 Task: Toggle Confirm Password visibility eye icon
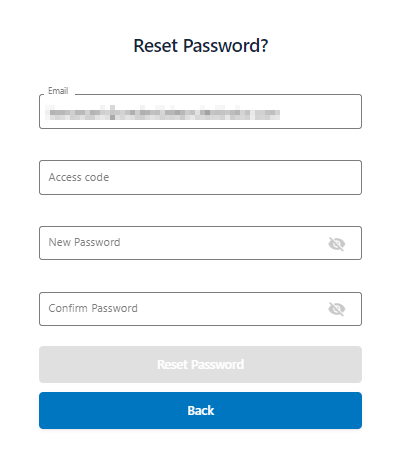336,309
